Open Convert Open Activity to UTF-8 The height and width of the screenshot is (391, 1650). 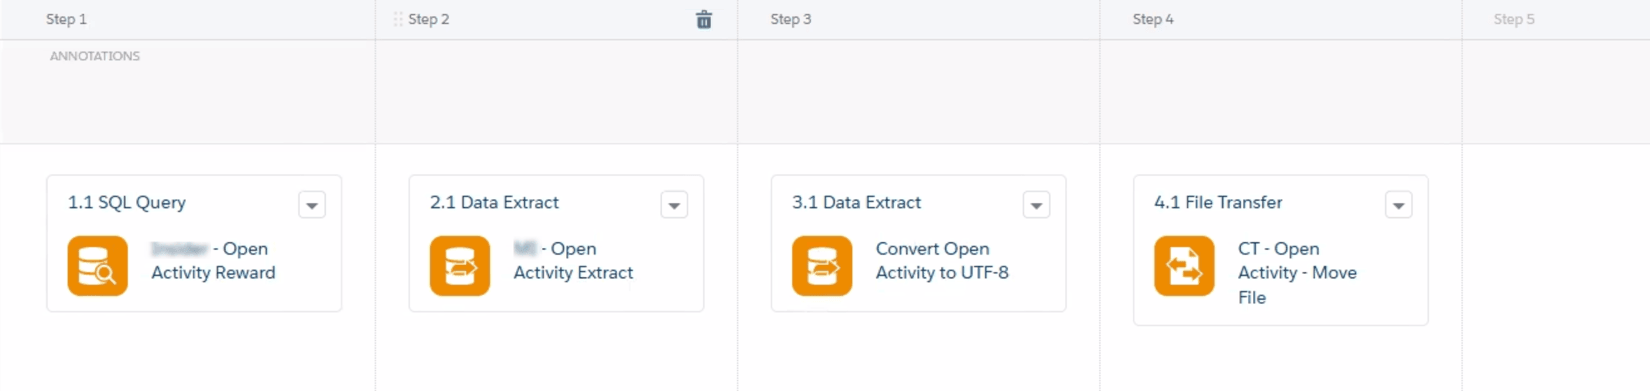pos(942,261)
